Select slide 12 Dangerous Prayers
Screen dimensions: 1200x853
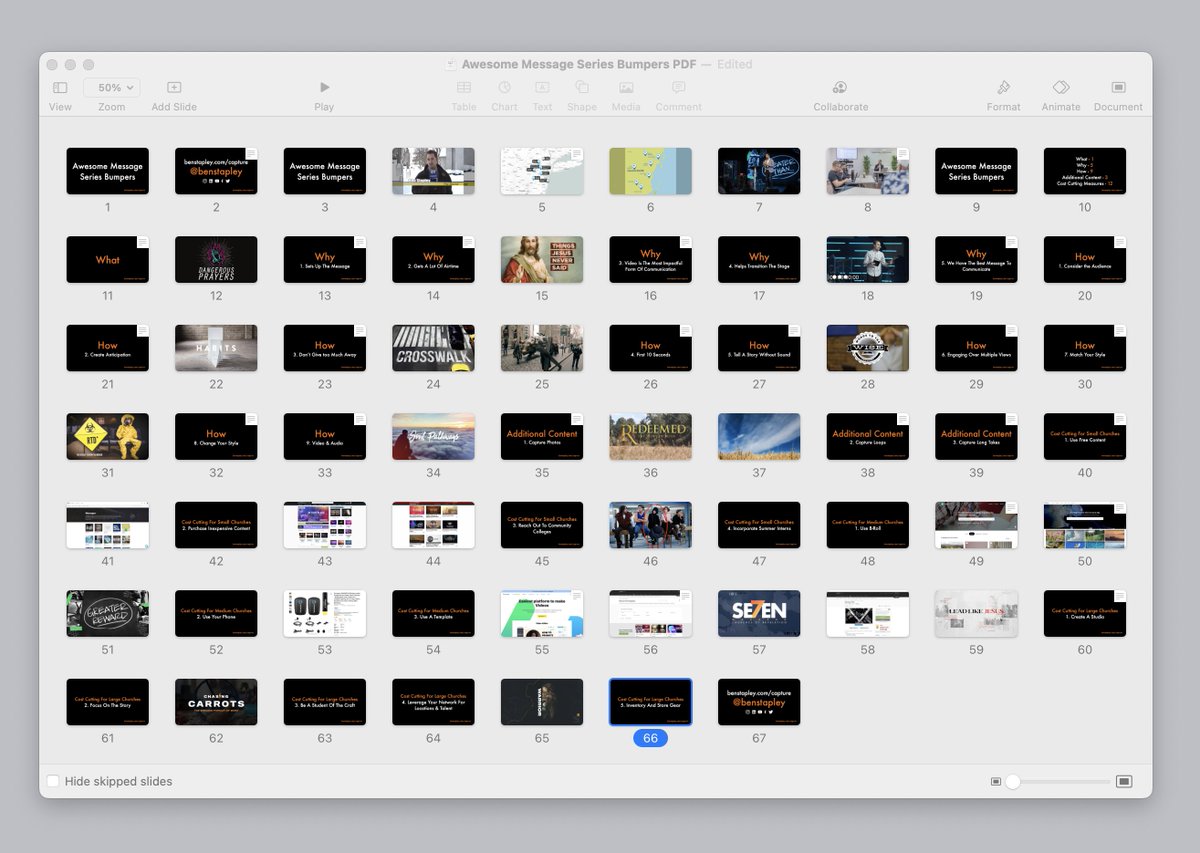216,260
